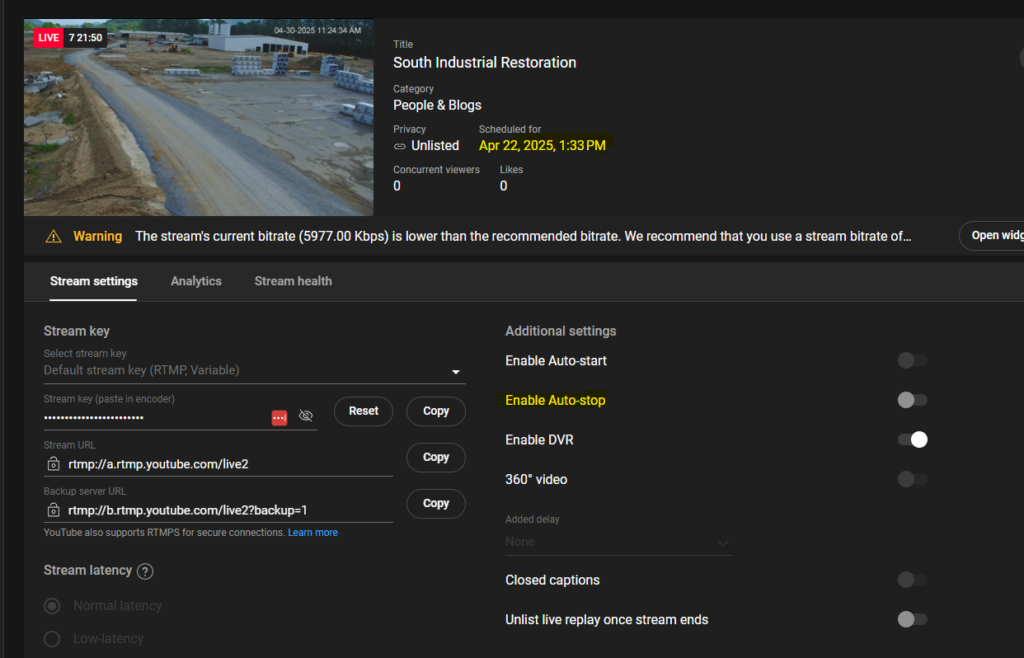
Task: Disable the Enable DVR switch
Action: 912,440
